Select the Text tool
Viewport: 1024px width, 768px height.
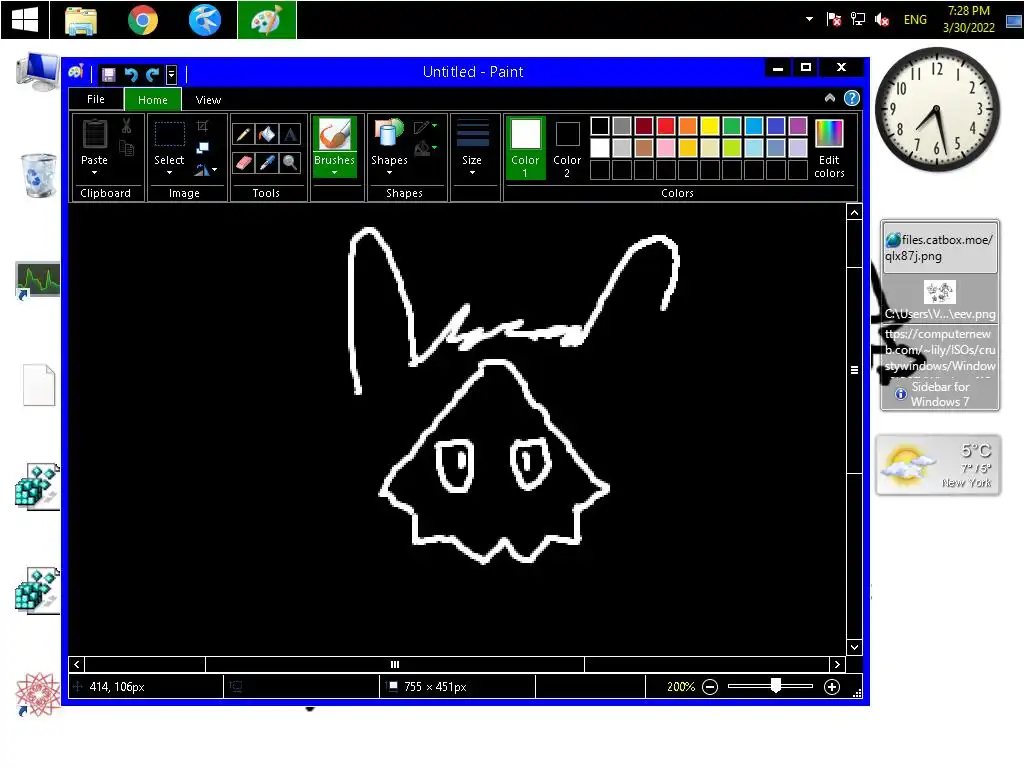click(290, 135)
